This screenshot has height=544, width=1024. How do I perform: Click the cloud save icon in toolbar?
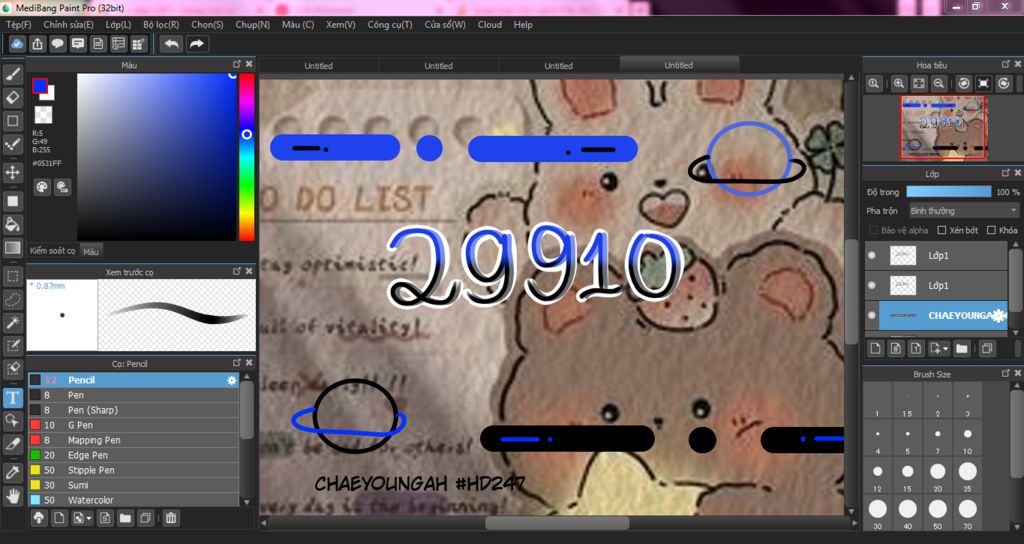click(18, 44)
